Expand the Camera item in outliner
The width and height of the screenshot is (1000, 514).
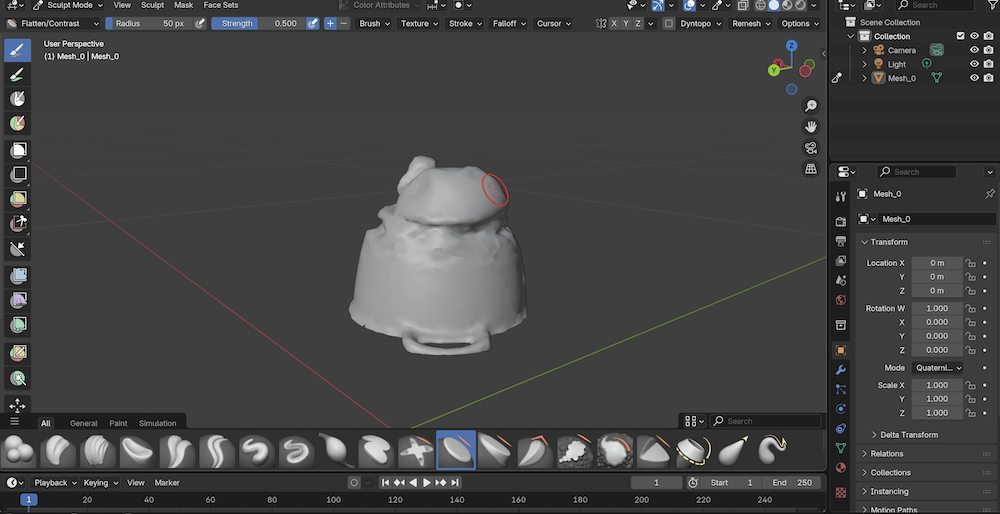[x=865, y=50]
